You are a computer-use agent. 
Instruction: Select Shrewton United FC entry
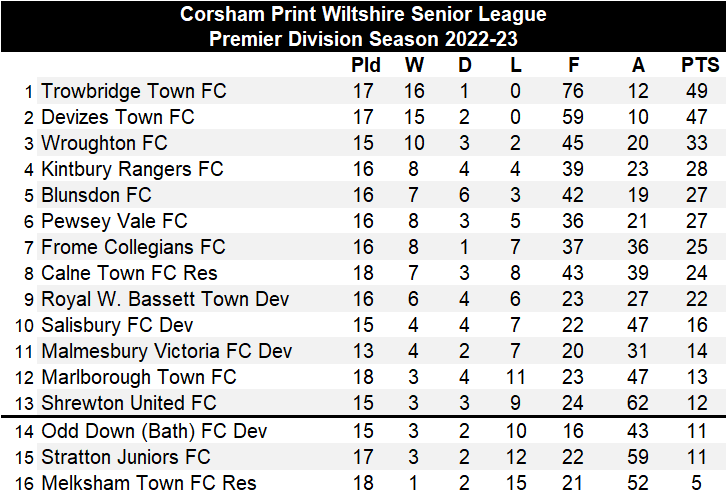coord(128,402)
